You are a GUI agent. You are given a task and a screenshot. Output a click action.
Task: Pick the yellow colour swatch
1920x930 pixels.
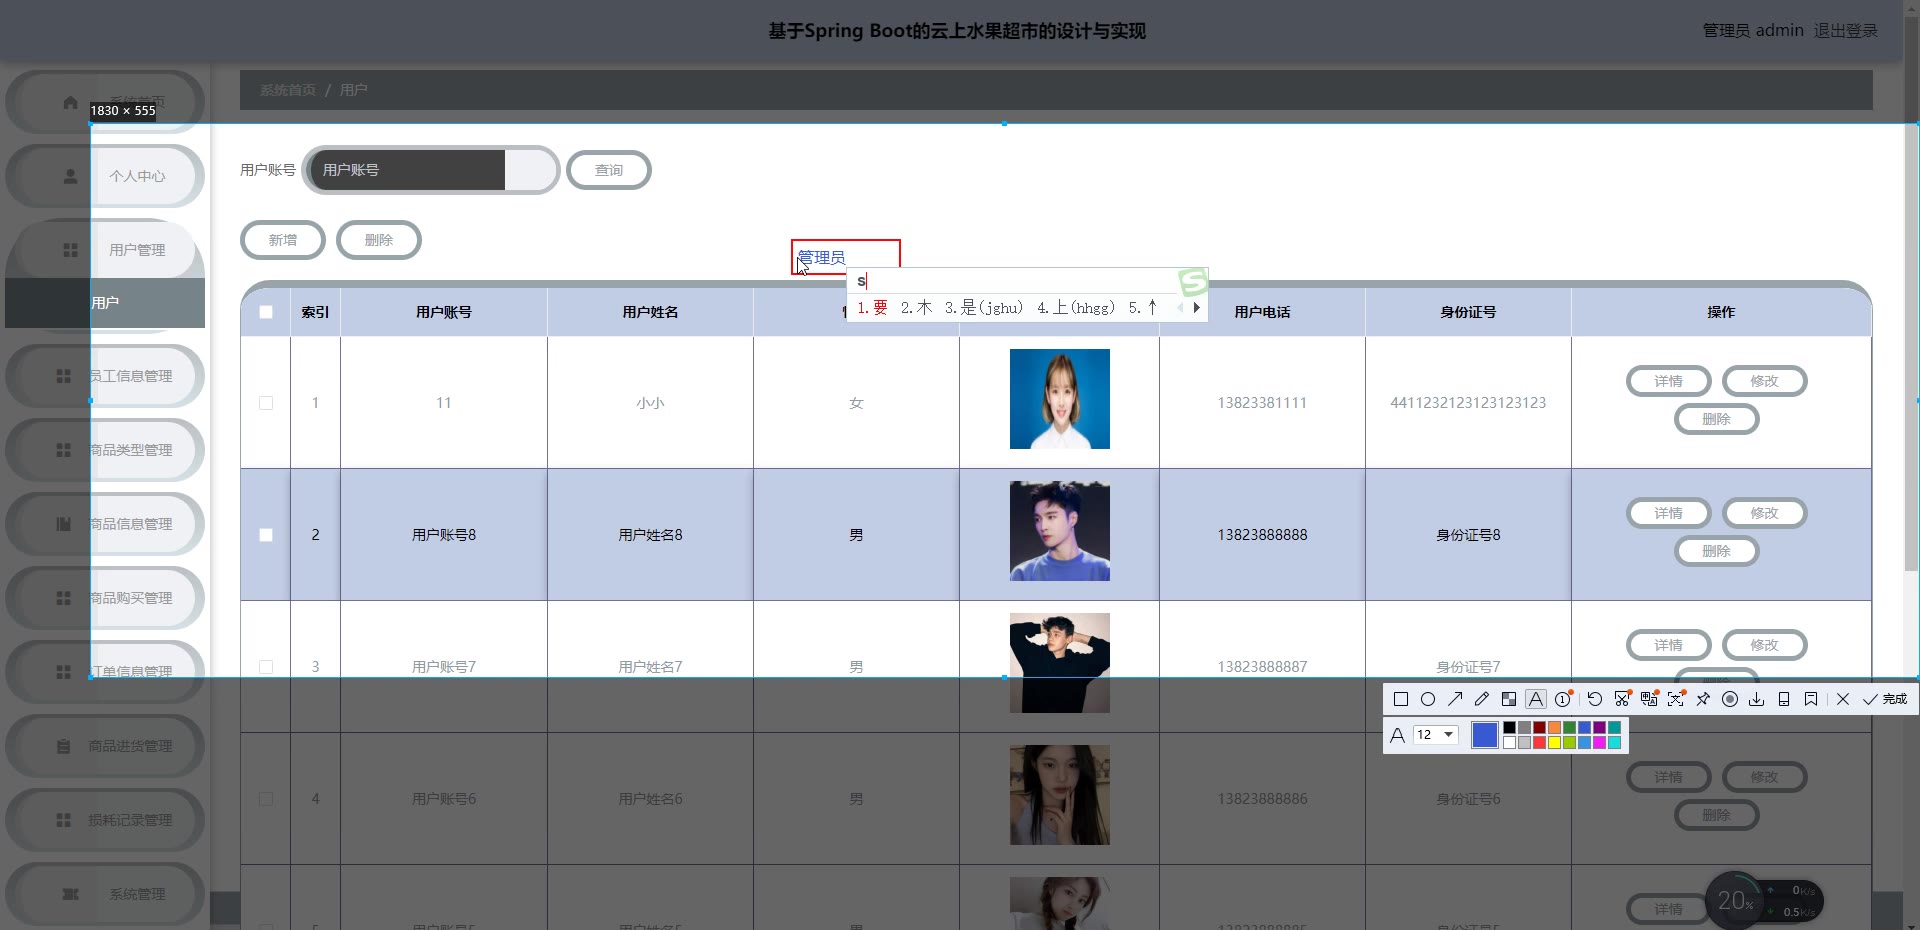tap(1554, 743)
